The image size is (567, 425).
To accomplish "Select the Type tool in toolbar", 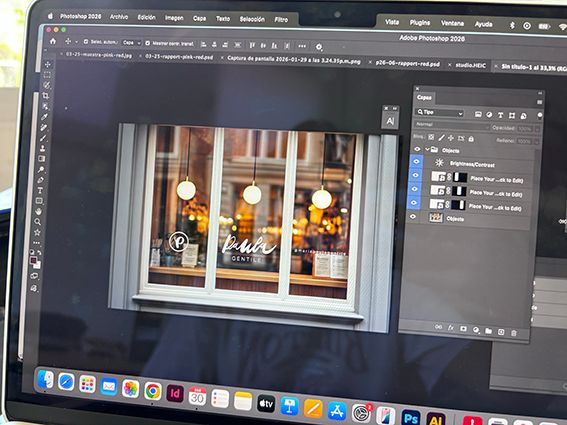I will 40,190.
